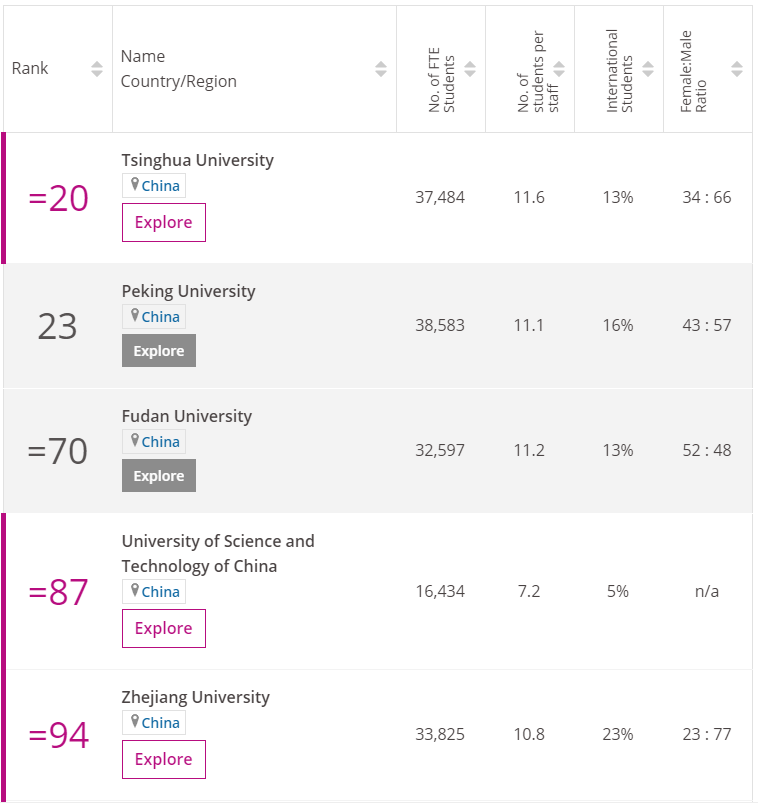
Task: Click China location tag under Zhejiang University
Action: pos(154,723)
